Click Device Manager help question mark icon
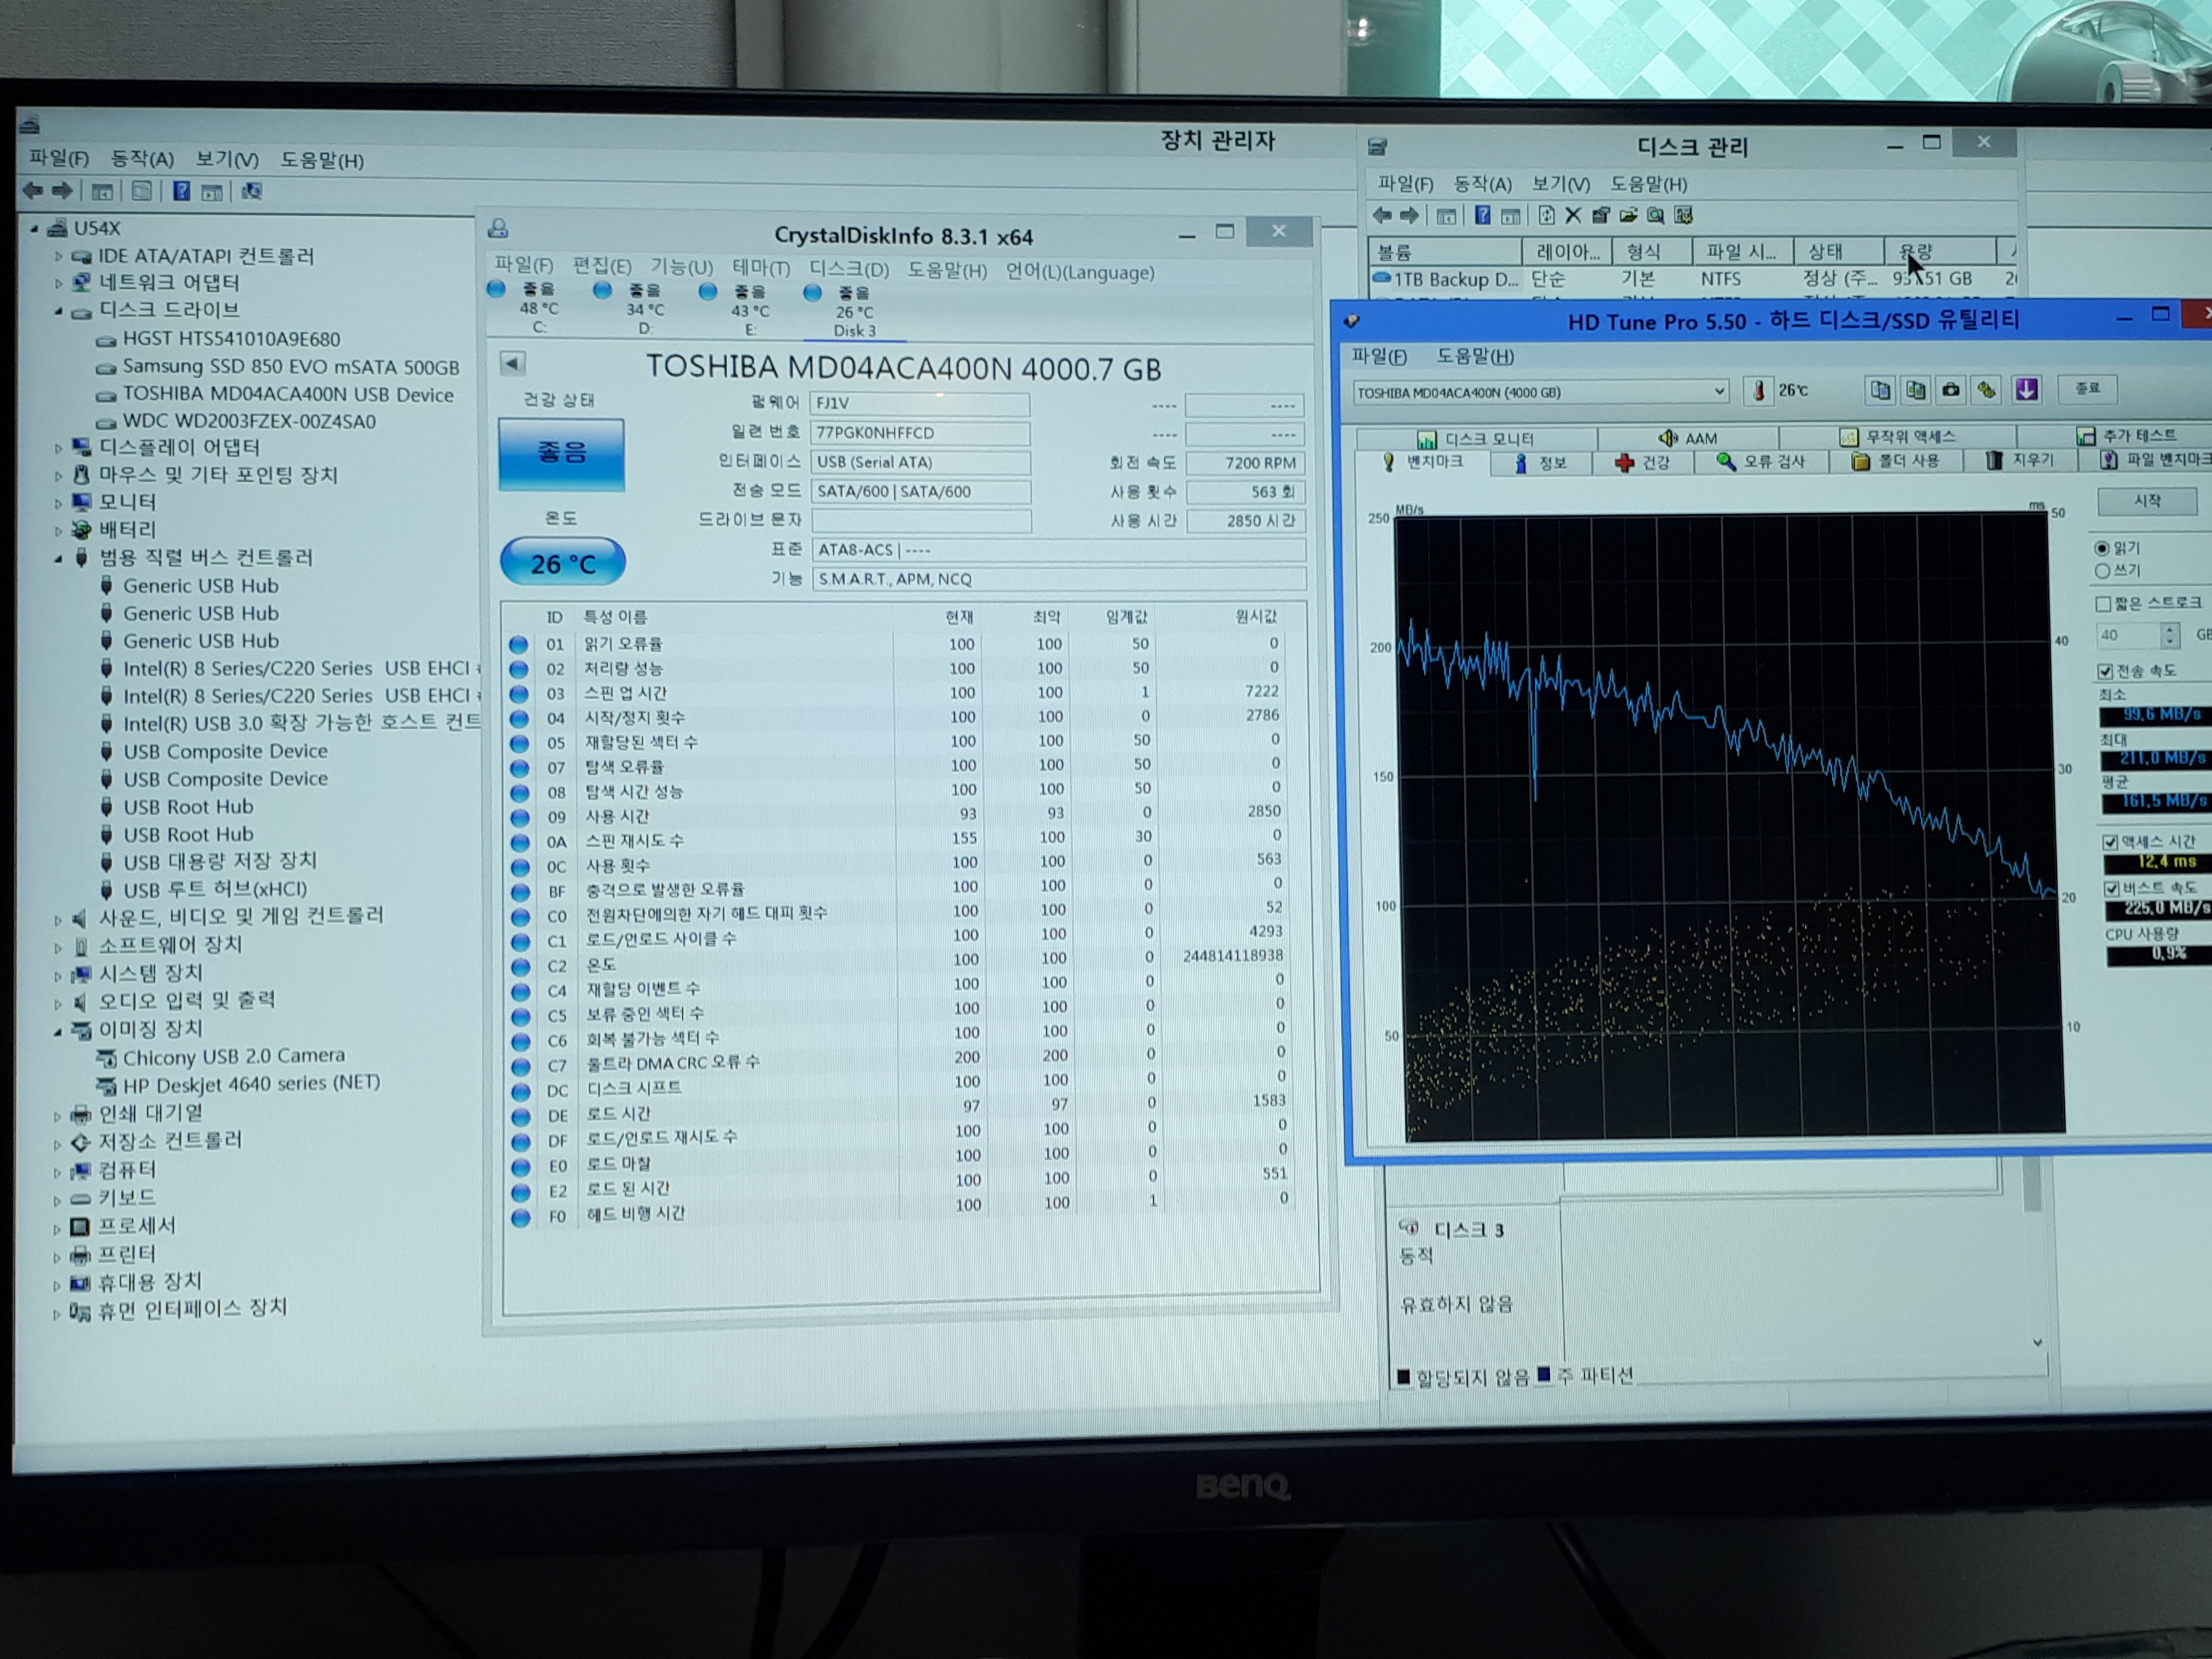Image resolution: width=2212 pixels, height=1659 pixels. (x=181, y=190)
